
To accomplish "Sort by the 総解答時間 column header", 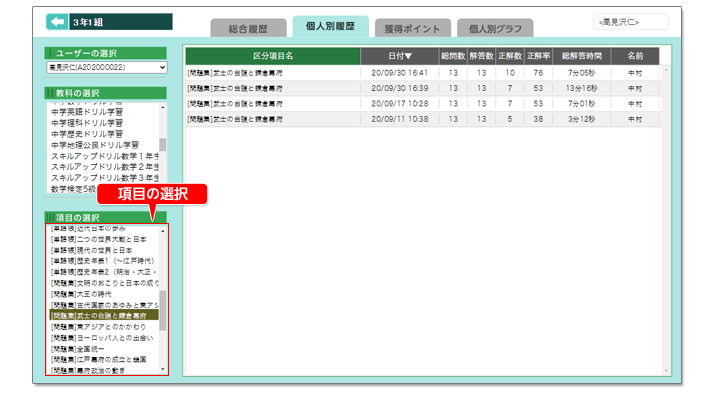I will coord(582,56).
